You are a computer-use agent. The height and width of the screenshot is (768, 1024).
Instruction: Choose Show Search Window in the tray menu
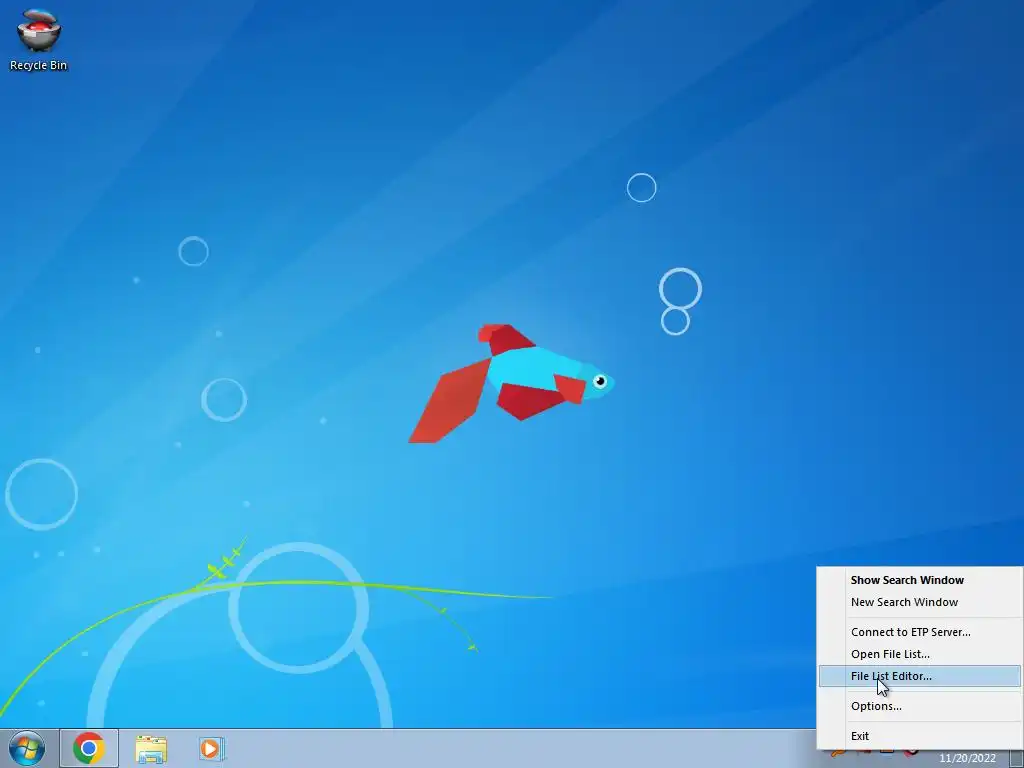(x=920, y=580)
